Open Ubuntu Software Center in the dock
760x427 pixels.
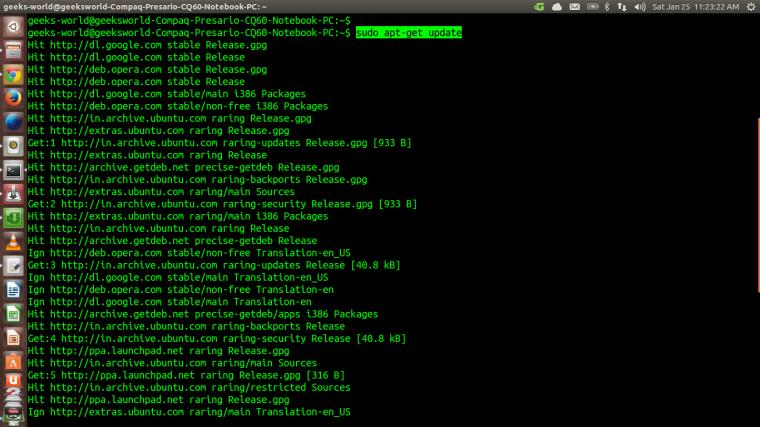[13, 361]
